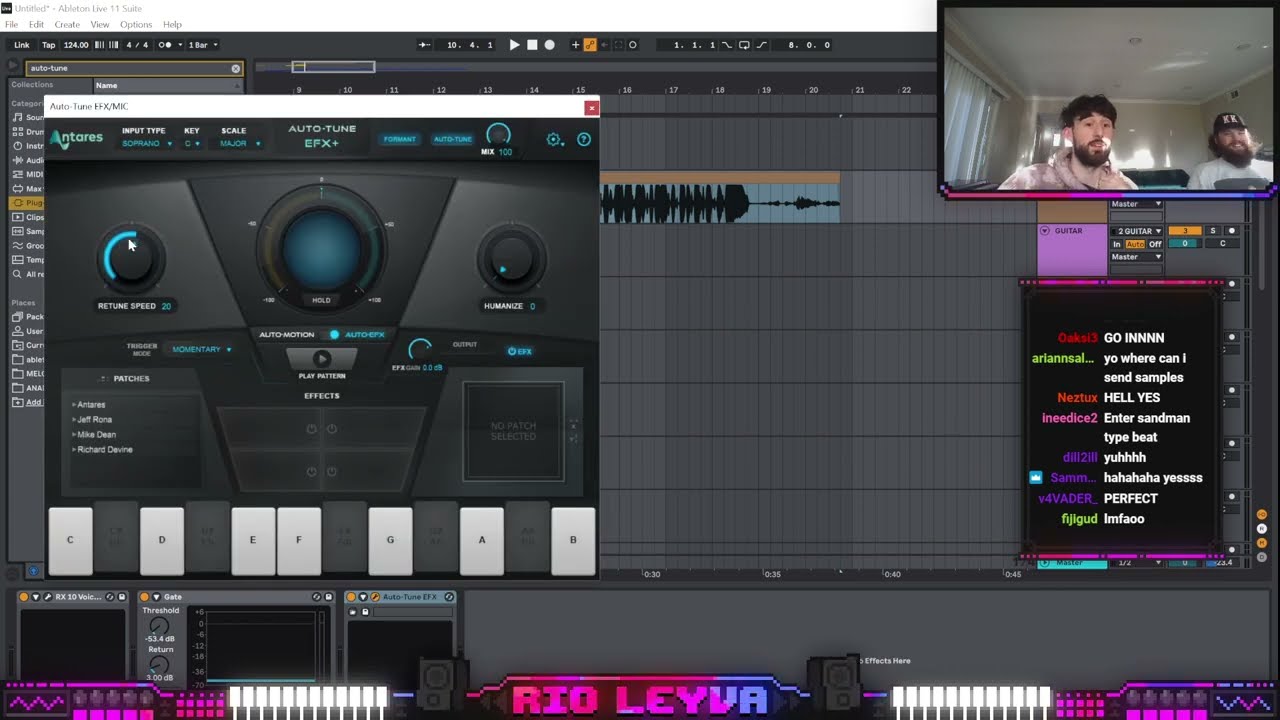Save Gate device preset icon
This screenshot has height=720, width=1280.
[327, 597]
